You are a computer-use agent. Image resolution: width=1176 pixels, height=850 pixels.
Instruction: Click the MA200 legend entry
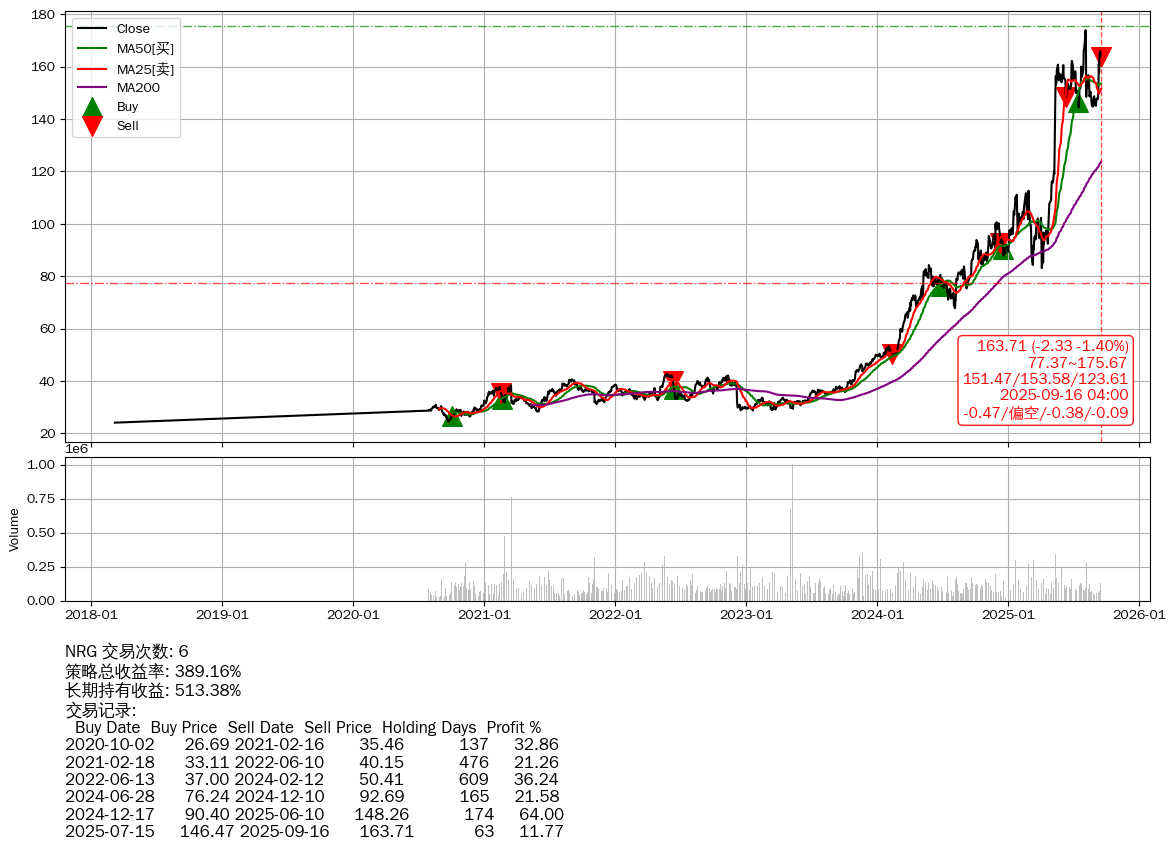click(138, 88)
